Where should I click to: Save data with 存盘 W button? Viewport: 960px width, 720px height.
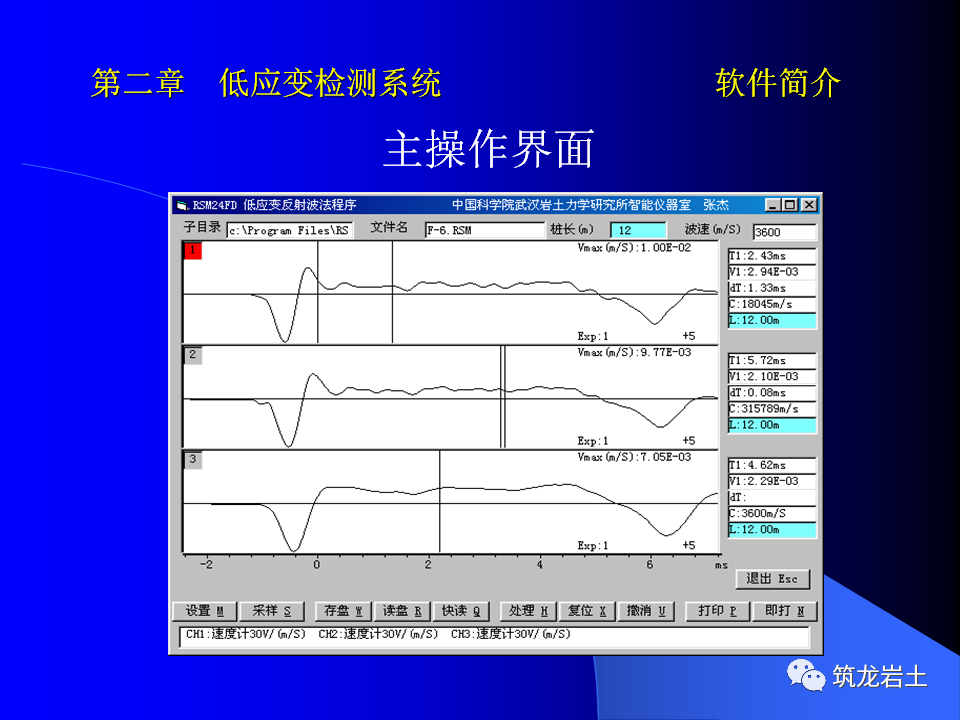pyautogui.click(x=343, y=610)
